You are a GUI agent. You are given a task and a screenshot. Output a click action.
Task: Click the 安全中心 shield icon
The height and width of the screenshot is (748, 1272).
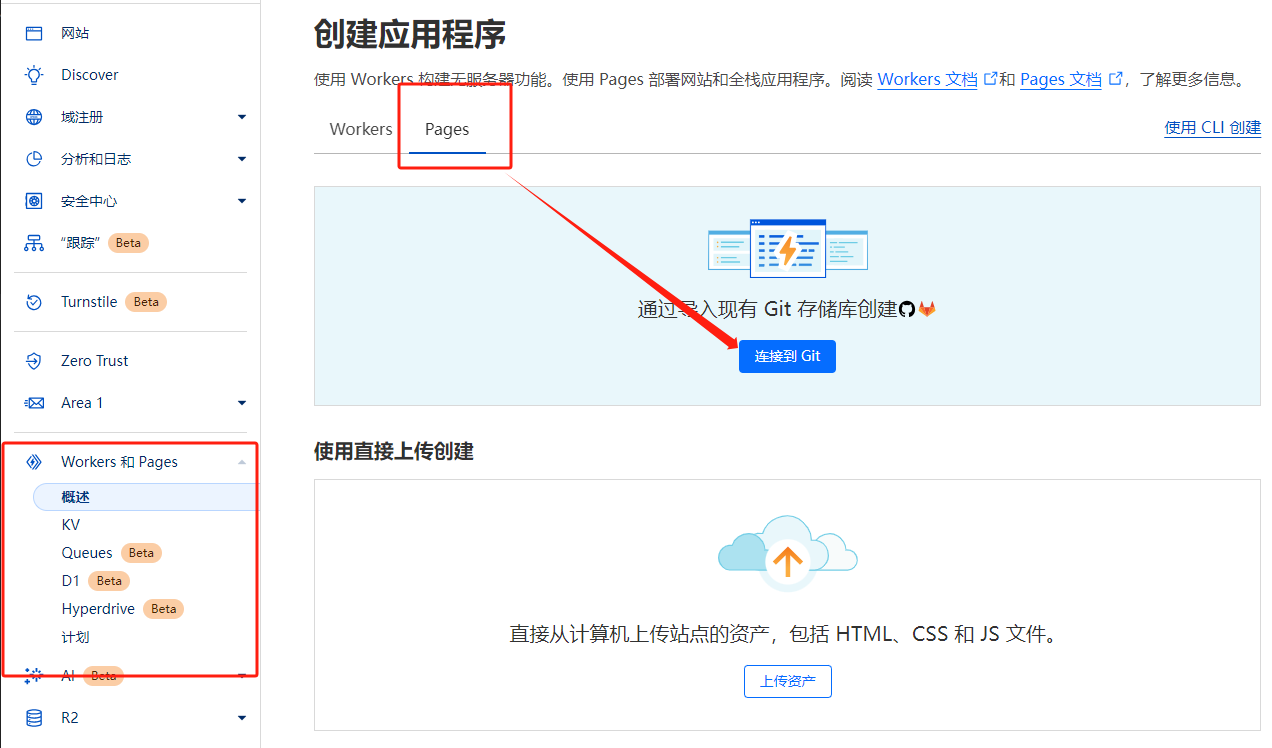(x=34, y=201)
